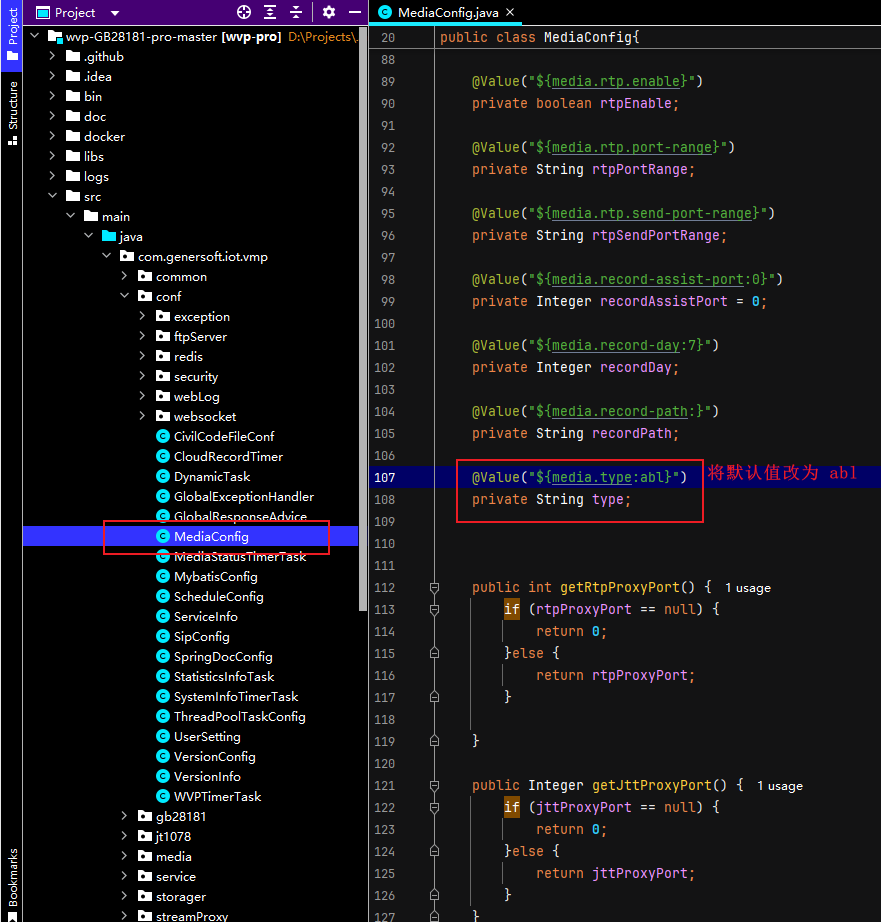The width and height of the screenshot is (881, 922).
Task: Click the media.type property reference on line 107
Action: pyautogui.click(x=591, y=477)
